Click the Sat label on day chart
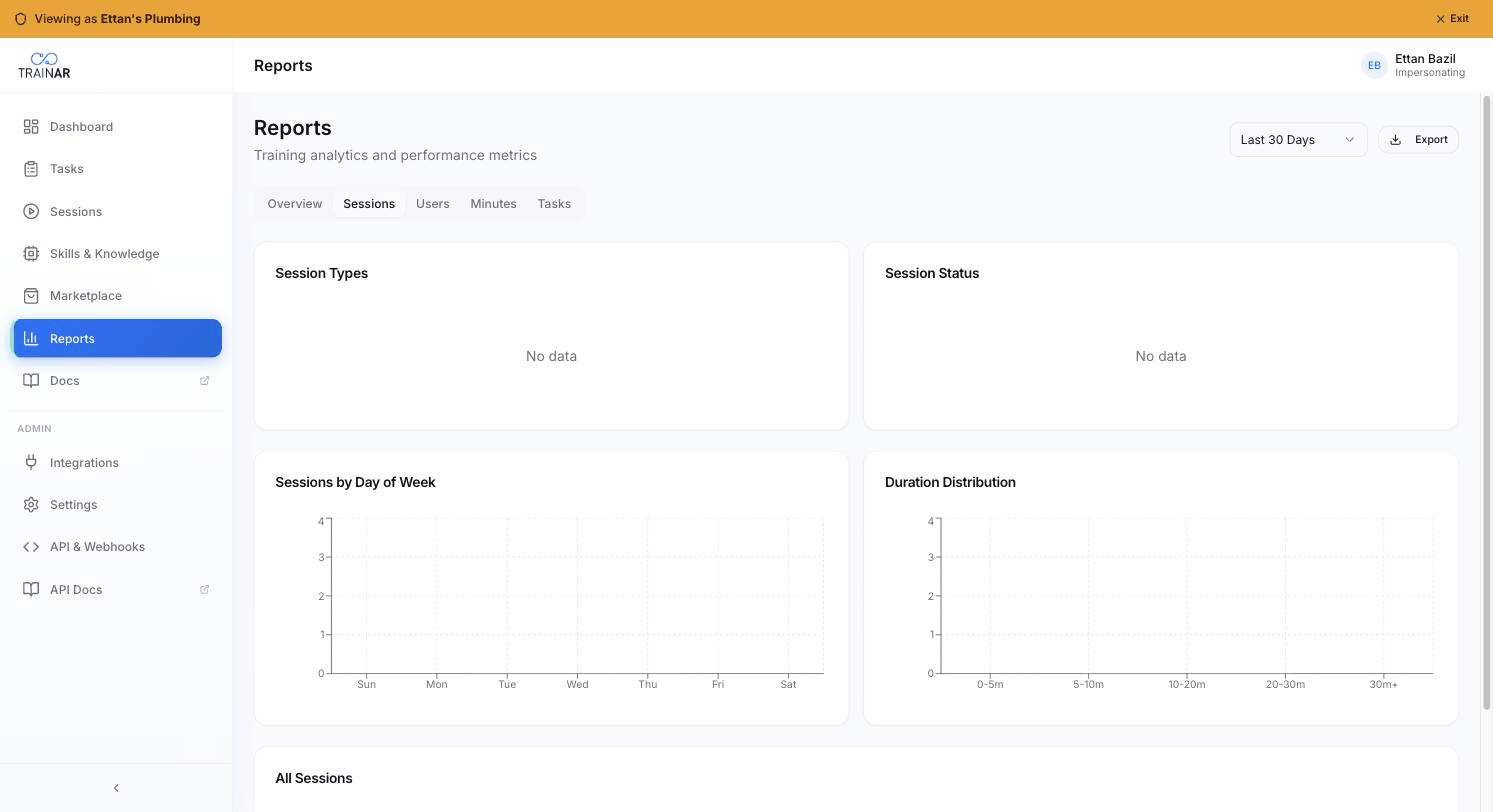 tap(788, 685)
